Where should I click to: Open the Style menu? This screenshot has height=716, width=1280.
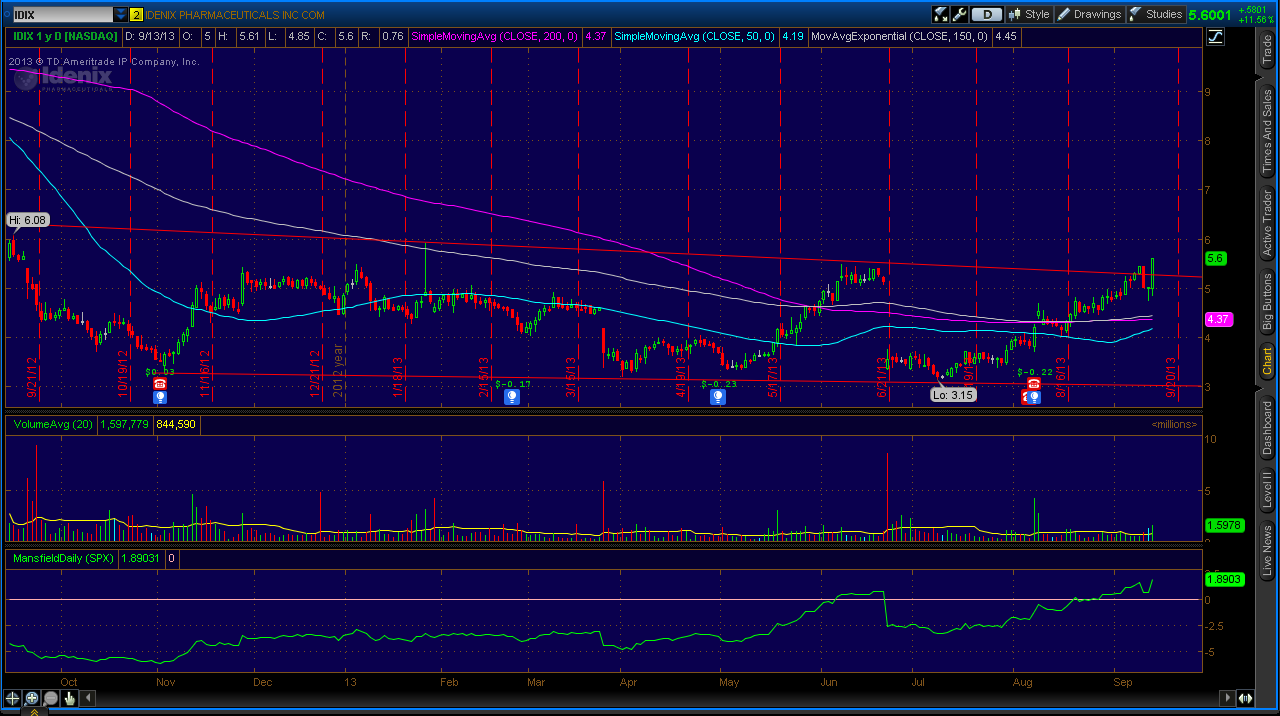click(x=1029, y=14)
